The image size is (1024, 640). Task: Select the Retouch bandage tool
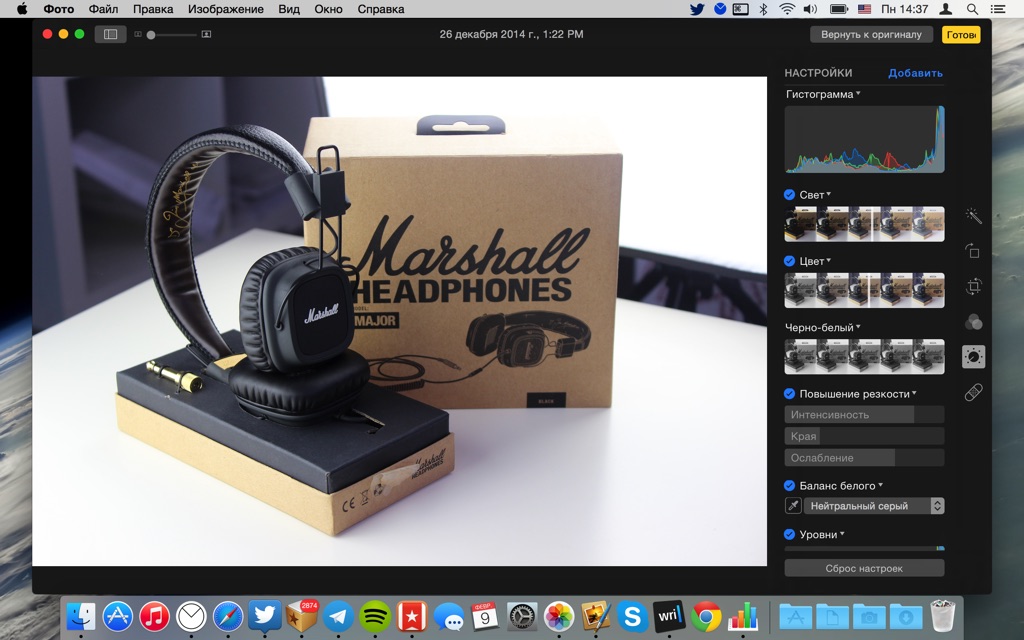(x=973, y=393)
